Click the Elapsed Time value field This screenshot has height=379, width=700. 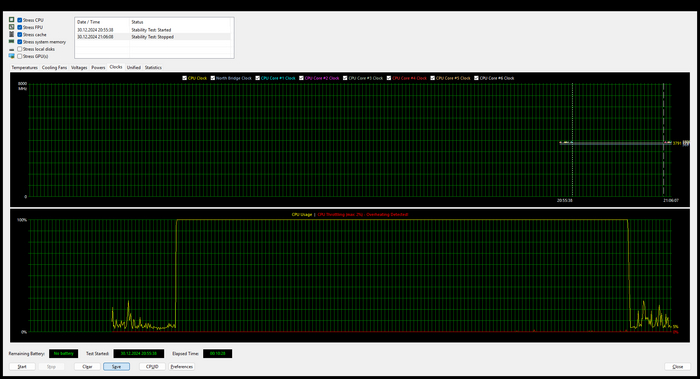tap(217, 354)
